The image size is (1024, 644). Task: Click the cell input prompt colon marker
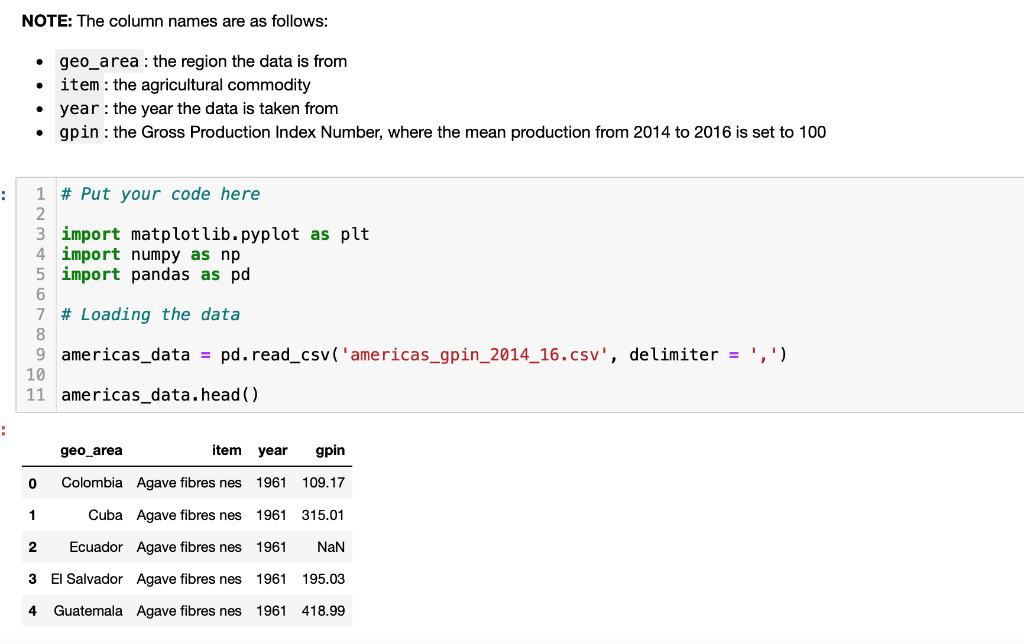click(4, 193)
